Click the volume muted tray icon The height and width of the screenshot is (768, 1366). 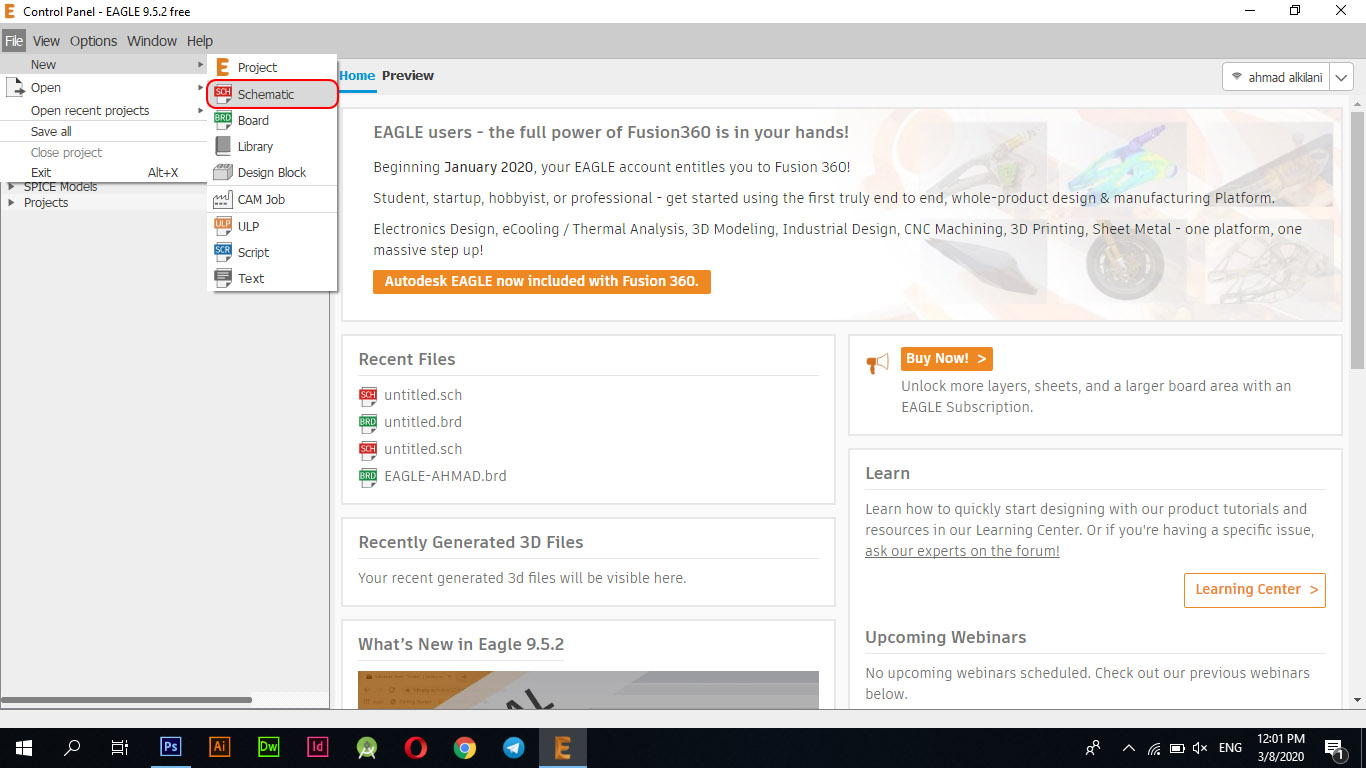click(x=1200, y=747)
